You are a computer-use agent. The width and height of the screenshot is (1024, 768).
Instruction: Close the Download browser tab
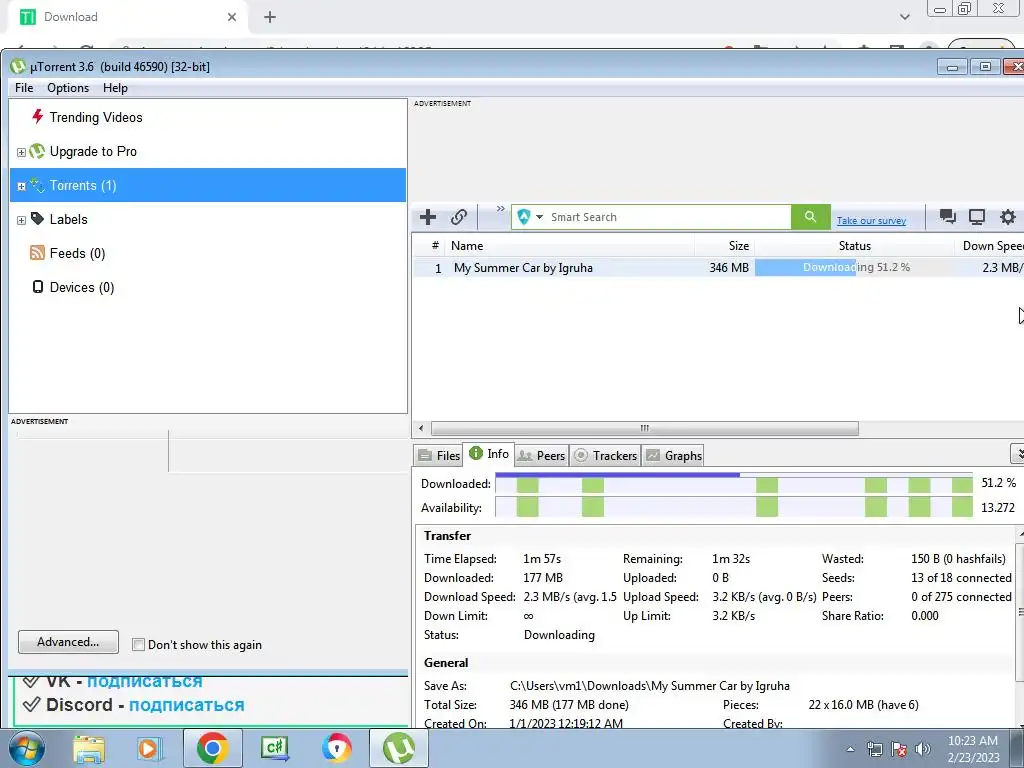[x=232, y=18]
